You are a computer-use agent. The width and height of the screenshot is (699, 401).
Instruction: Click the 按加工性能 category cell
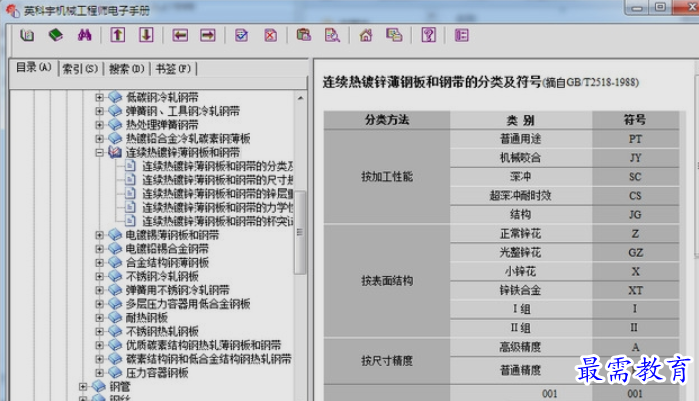387,177
